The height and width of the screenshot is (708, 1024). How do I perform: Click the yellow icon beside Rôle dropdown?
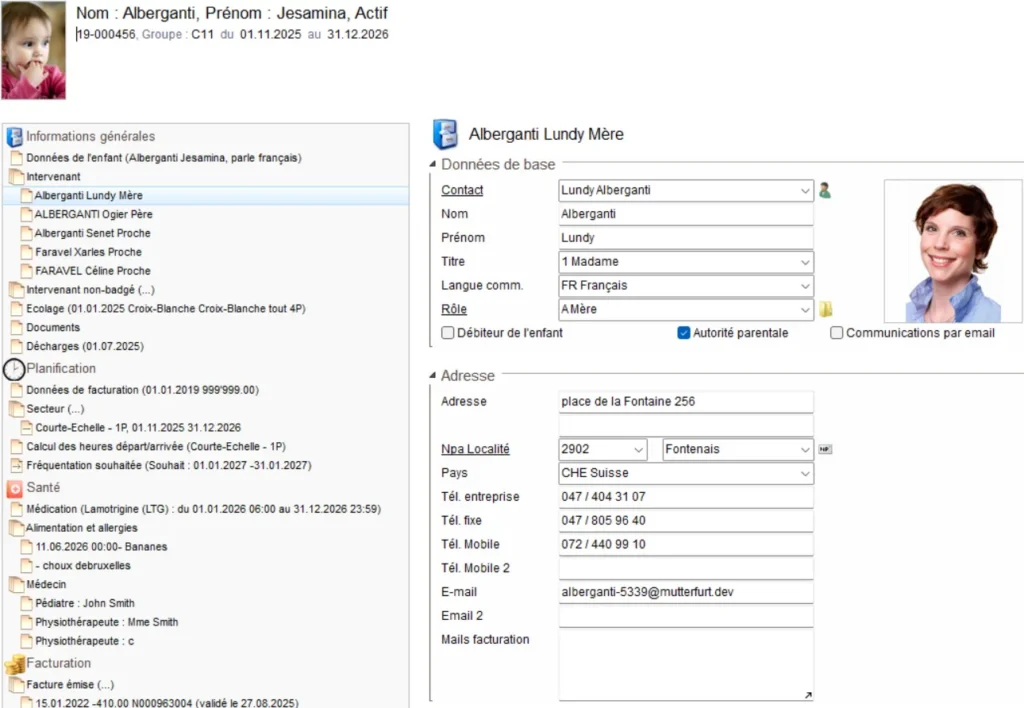(x=825, y=309)
